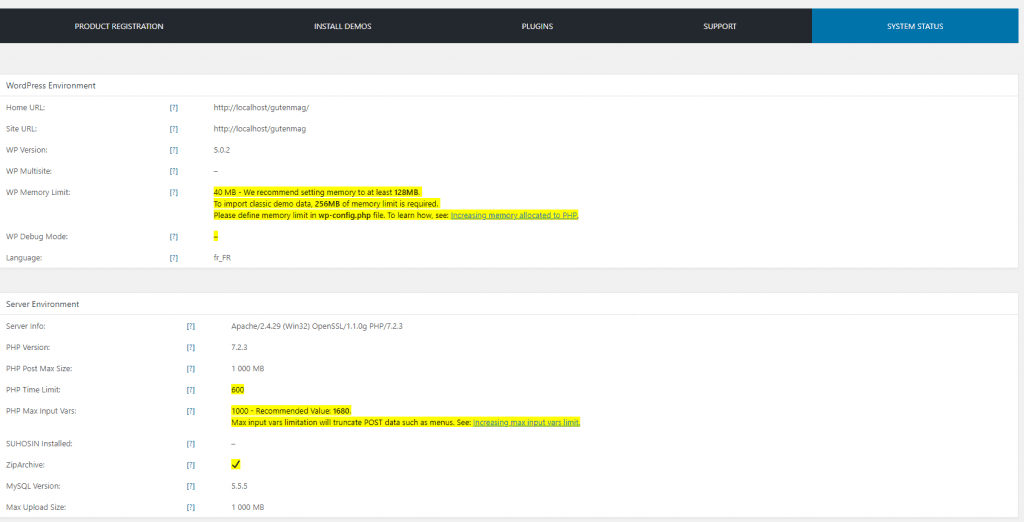
Task: Click the help icon next to WP Memory Limit
Action: coord(174,192)
